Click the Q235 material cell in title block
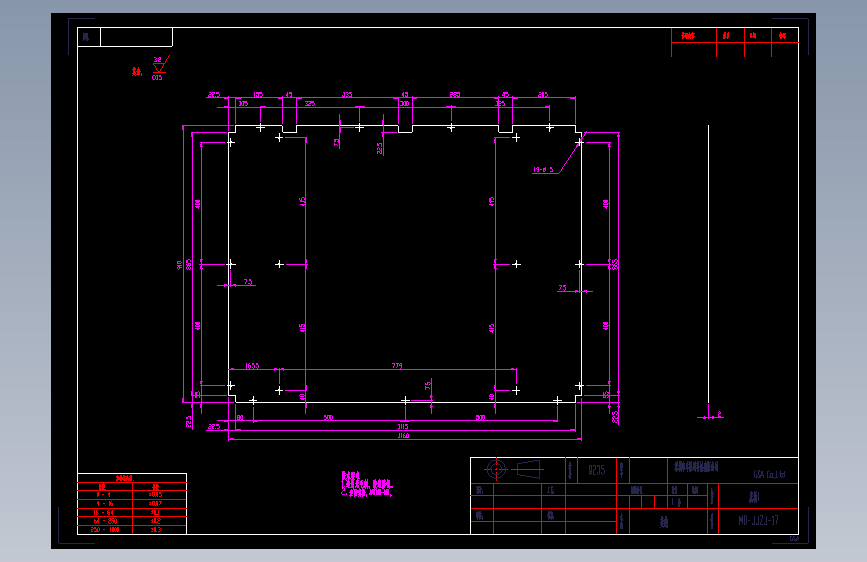The width and height of the screenshot is (867, 562). [x=597, y=470]
